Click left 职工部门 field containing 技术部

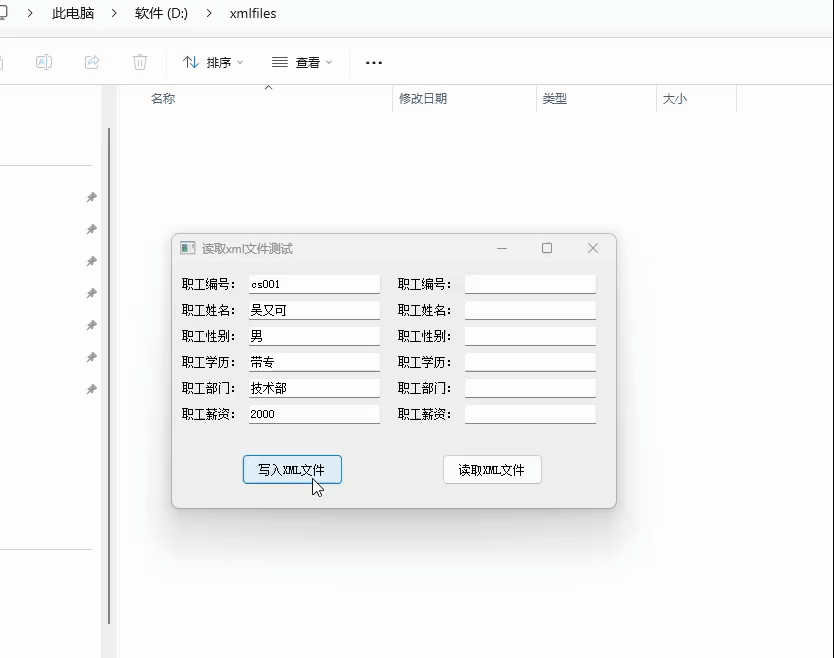tap(314, 388)
